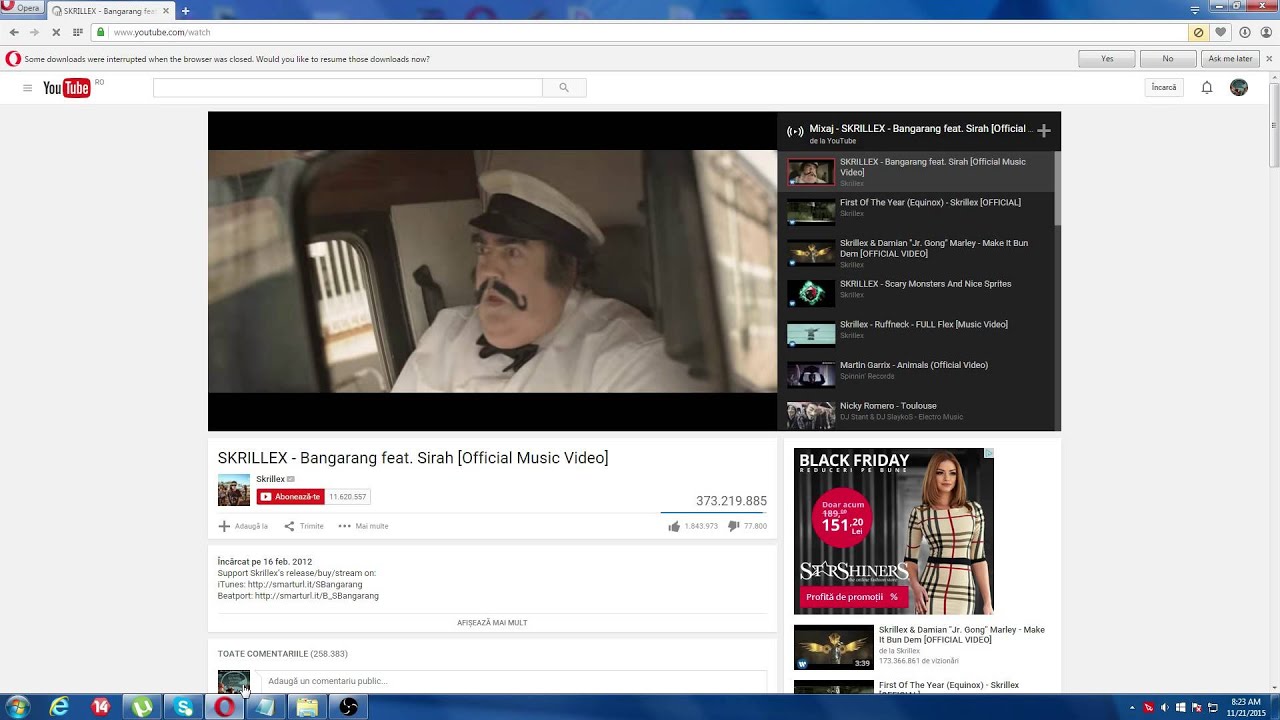Image resolution: width=1280 pixels, height=720 pixels.
Task: Play Nicky Romero - Toulouse playlist entry
Action: pos(918,414)
